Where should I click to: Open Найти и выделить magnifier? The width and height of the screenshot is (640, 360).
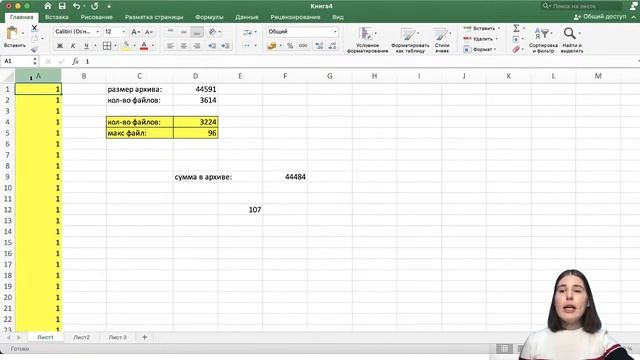[x=571, y=40]
